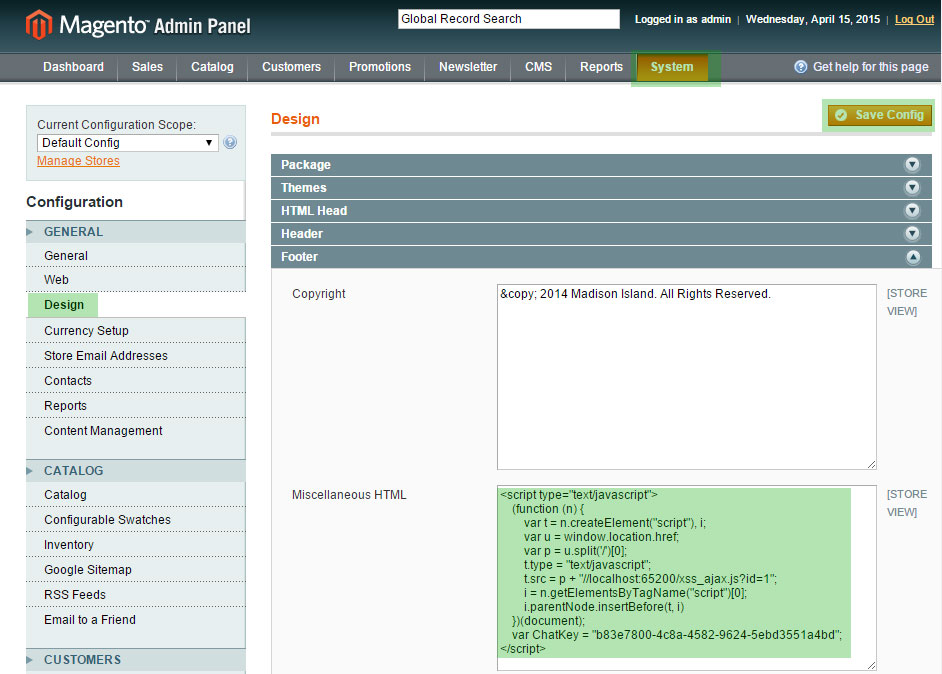Click the help icon beside scope dropdown
The height and width of the screenshot is (674, 942).
pos(229,142)
